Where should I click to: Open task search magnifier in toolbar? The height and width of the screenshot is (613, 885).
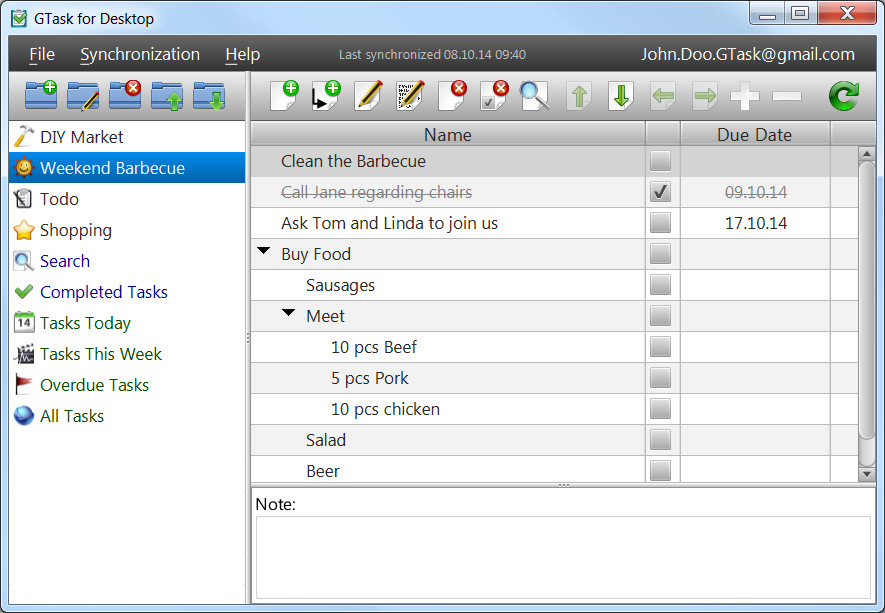coord(535,95)
